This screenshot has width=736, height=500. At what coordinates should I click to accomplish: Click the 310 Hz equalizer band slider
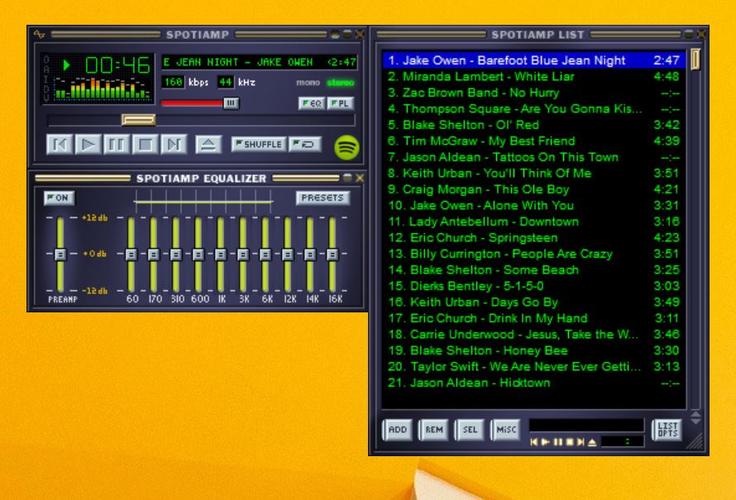pos(176,254)
